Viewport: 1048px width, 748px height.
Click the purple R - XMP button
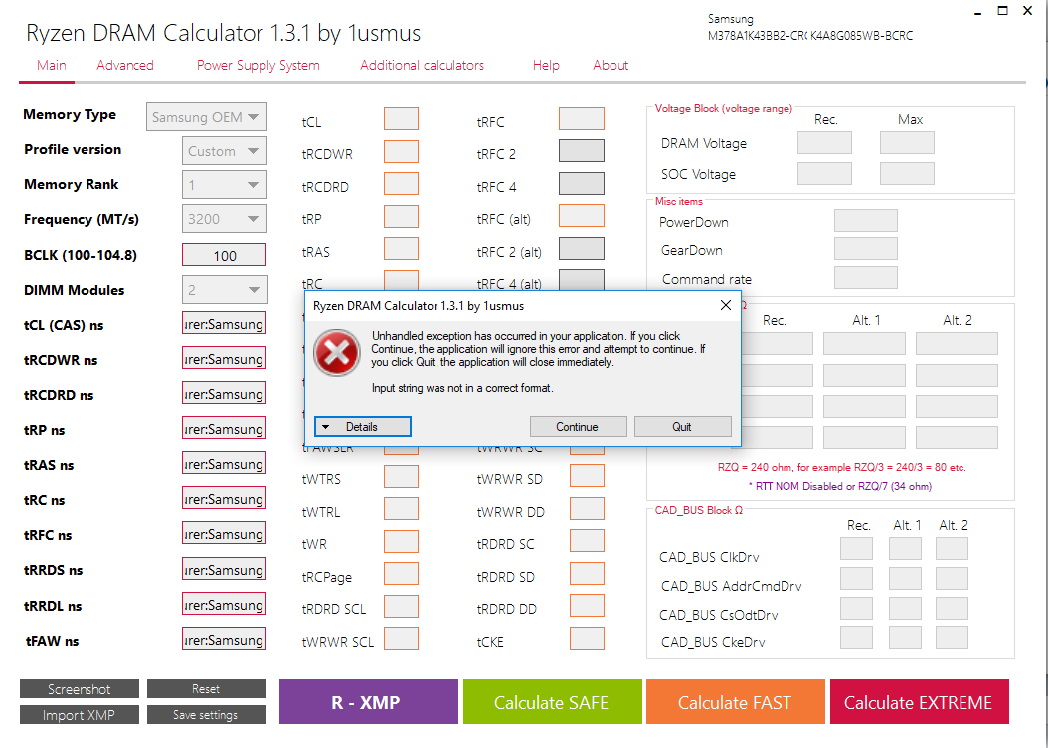(x=368, y=702)
